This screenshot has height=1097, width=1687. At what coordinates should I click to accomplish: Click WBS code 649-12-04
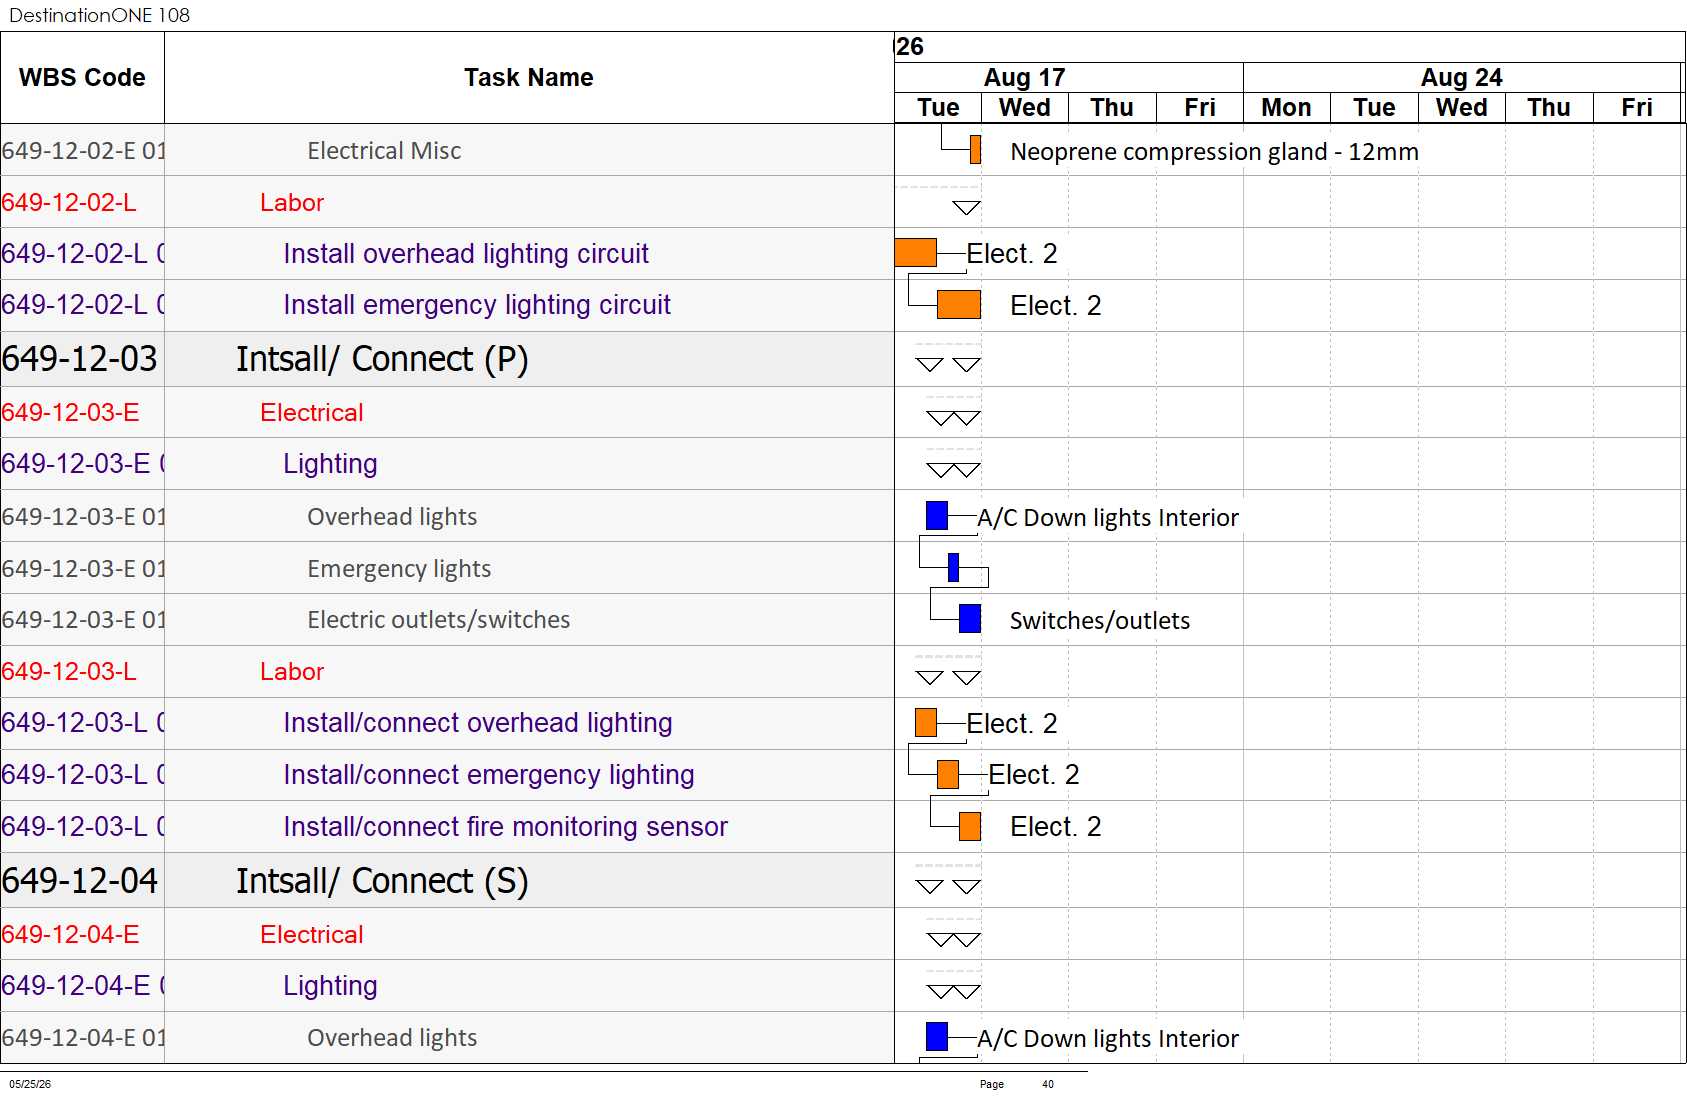pyautogui.click(x=80, y=881)
